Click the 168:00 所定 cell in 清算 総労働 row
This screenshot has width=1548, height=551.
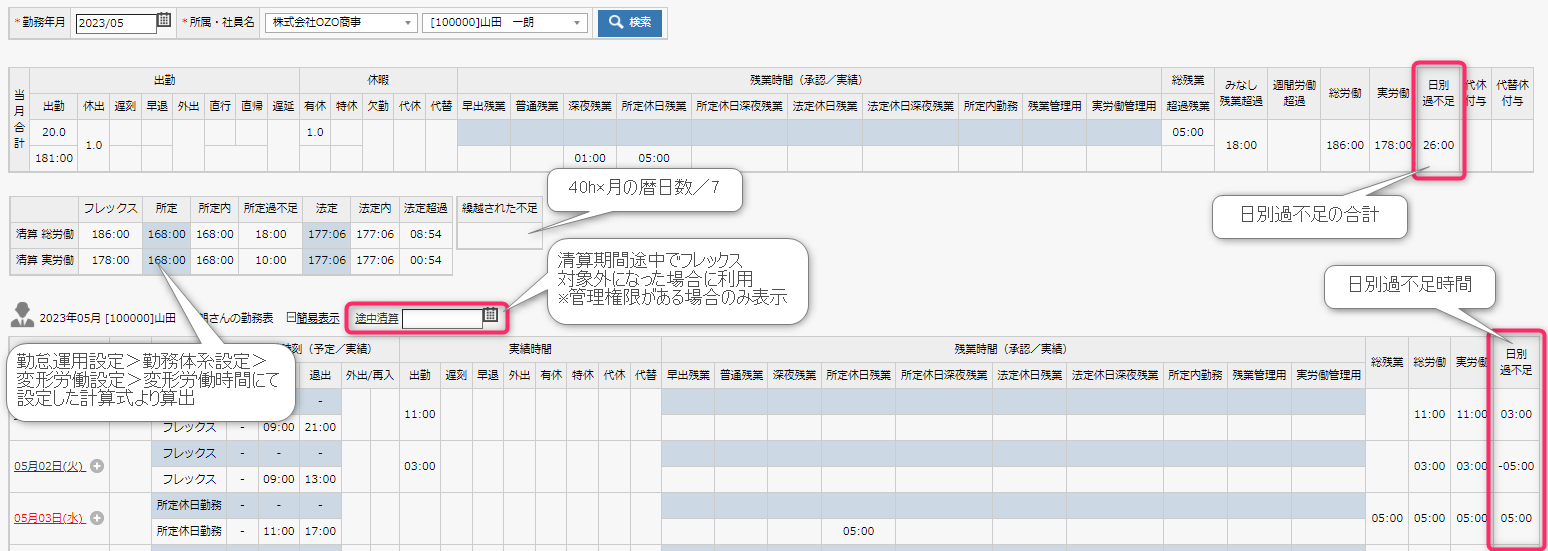click(x=166, y=234)
